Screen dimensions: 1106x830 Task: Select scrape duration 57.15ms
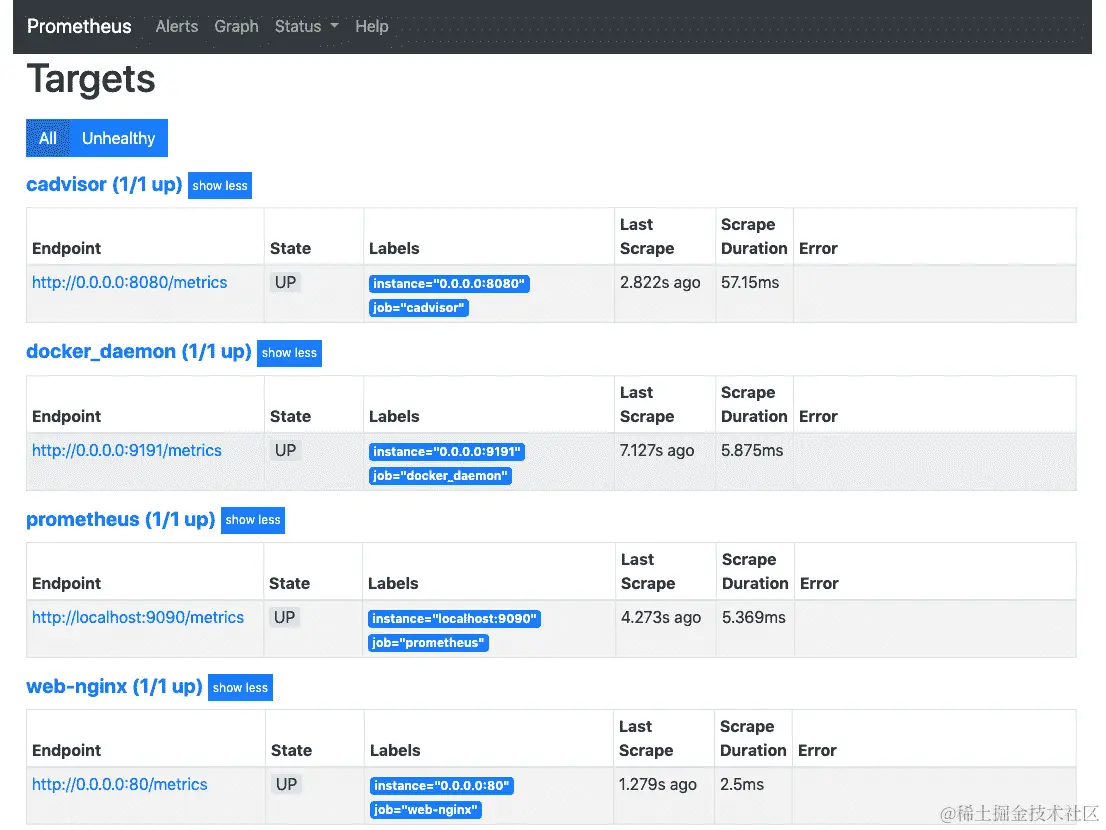click(x=750, y=282)
